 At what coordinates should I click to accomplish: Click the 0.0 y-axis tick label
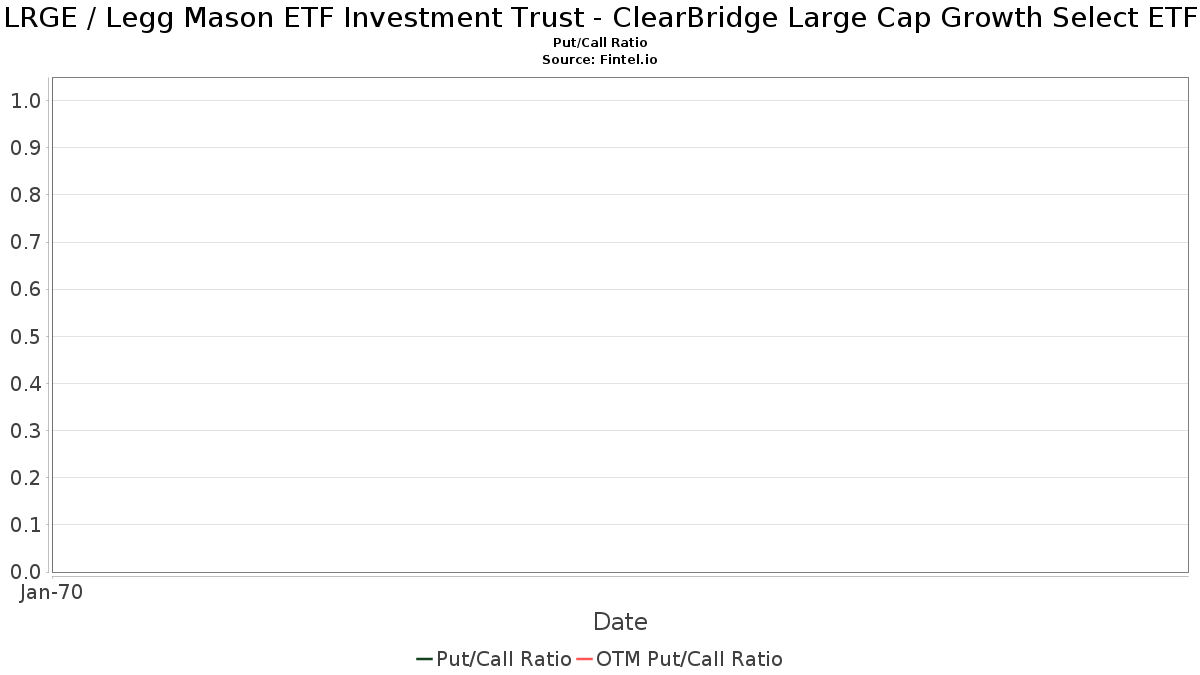(25, 572)
